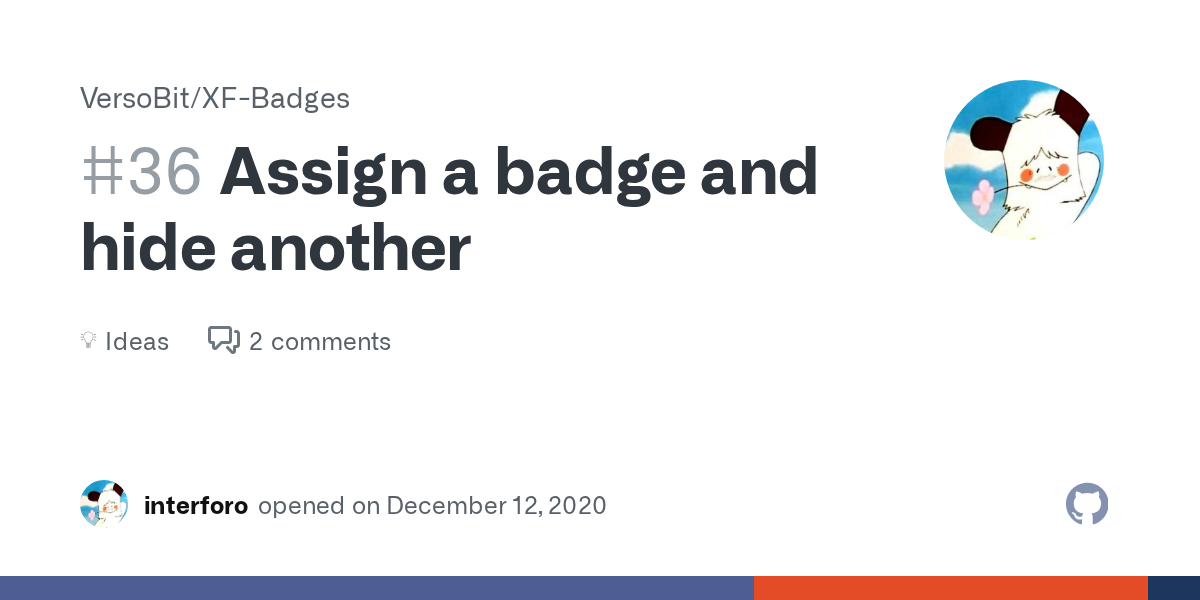The image size is (1200, 600).
Task: Click the title line "Assign a badge and"
Action: click(x=519, y=171)
